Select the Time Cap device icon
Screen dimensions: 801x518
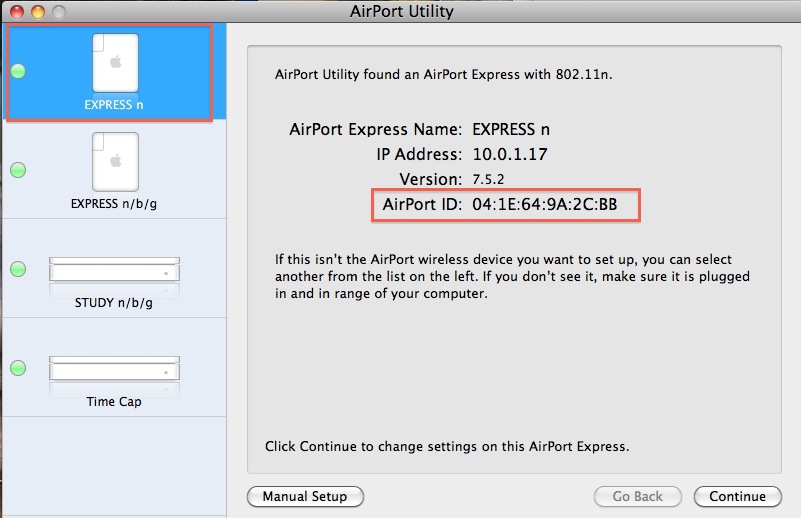point(114,368)
